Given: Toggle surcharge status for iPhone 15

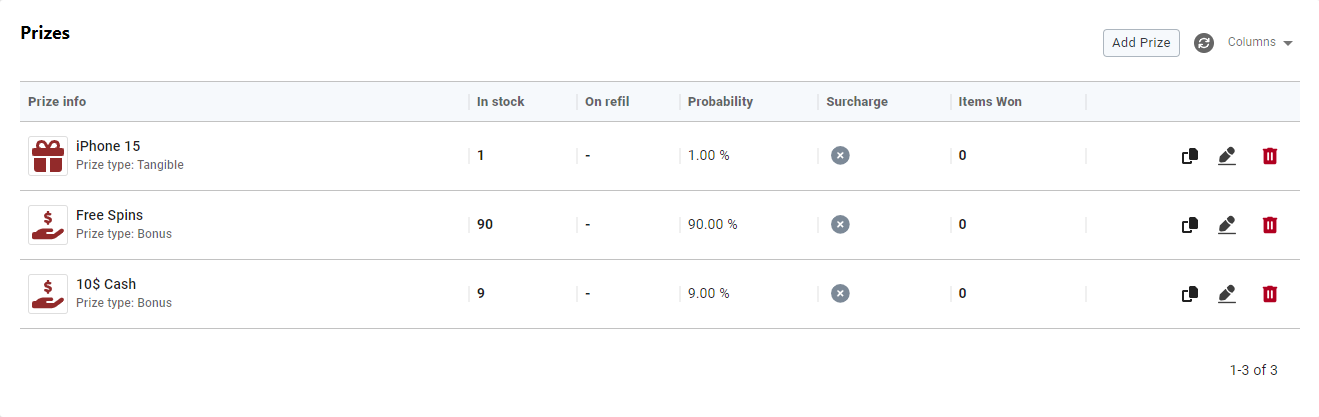Looking at the screenshot, I should coord(840,155).
